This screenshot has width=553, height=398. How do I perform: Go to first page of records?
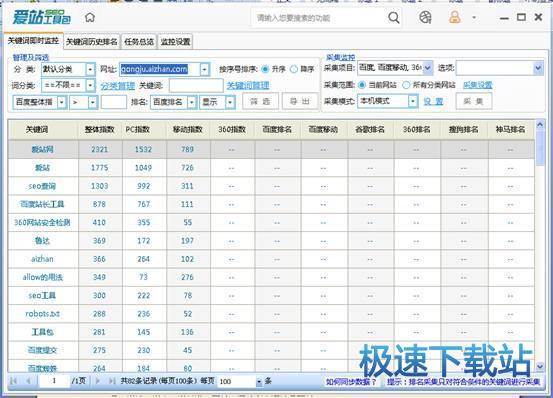click(13, 381)
